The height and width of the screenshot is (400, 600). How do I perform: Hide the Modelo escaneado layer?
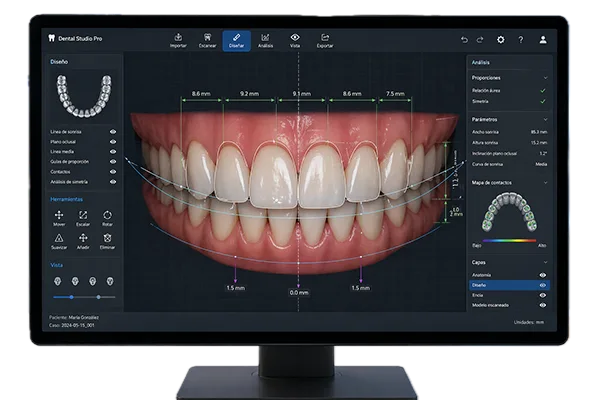point(543,305)
